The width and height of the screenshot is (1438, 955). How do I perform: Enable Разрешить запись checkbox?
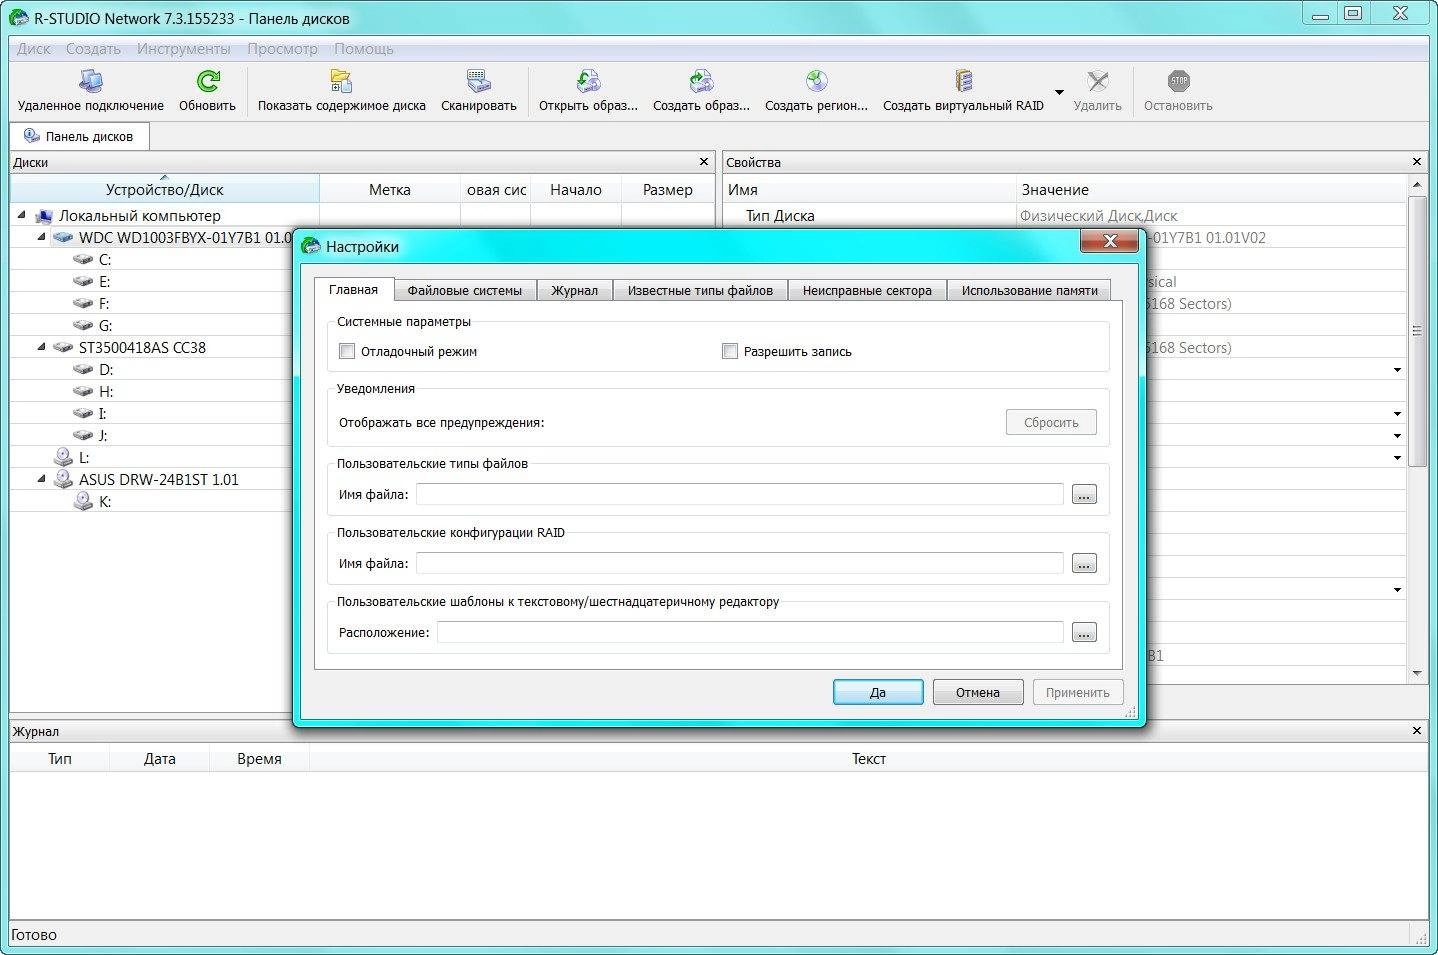[730, 351]
